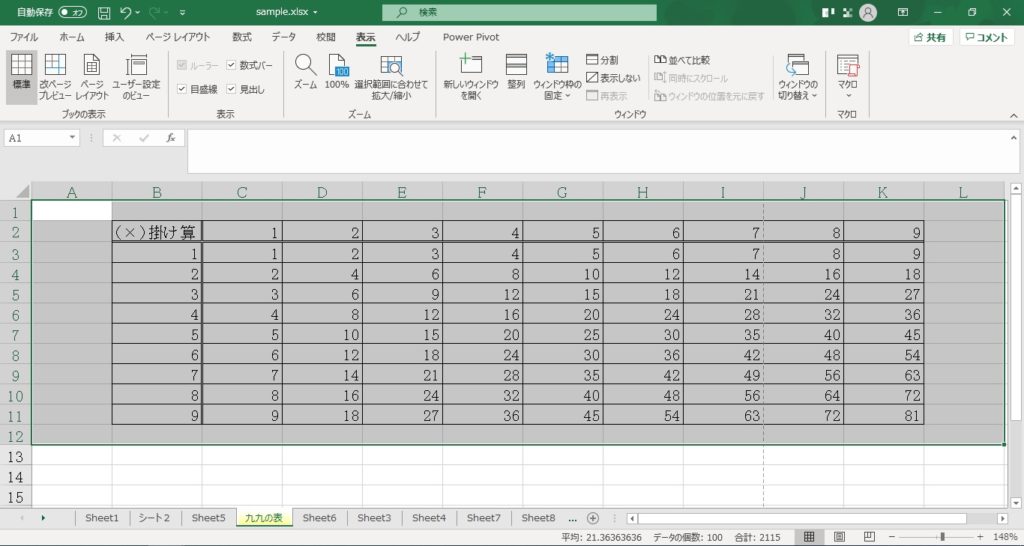Open the Data (データ) ribbon tab
The width and height of the screenshot is (1024, 546).
pos(283,37)
